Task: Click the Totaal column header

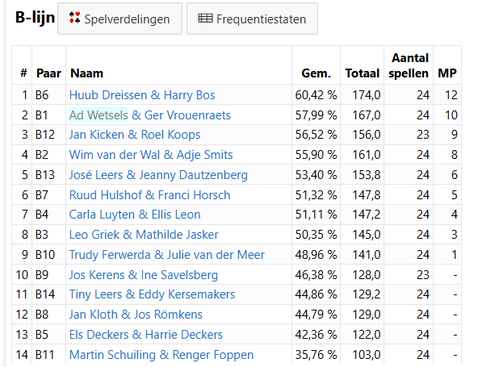Action: [362, 73]
